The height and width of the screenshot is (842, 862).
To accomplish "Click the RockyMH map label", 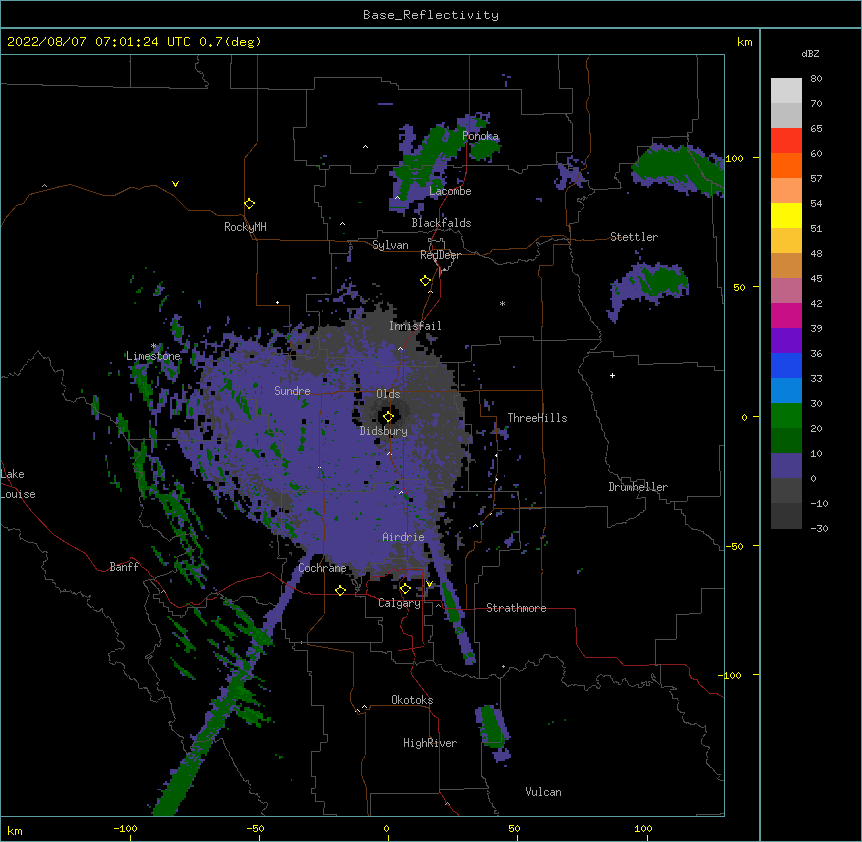I will [245, 227].
